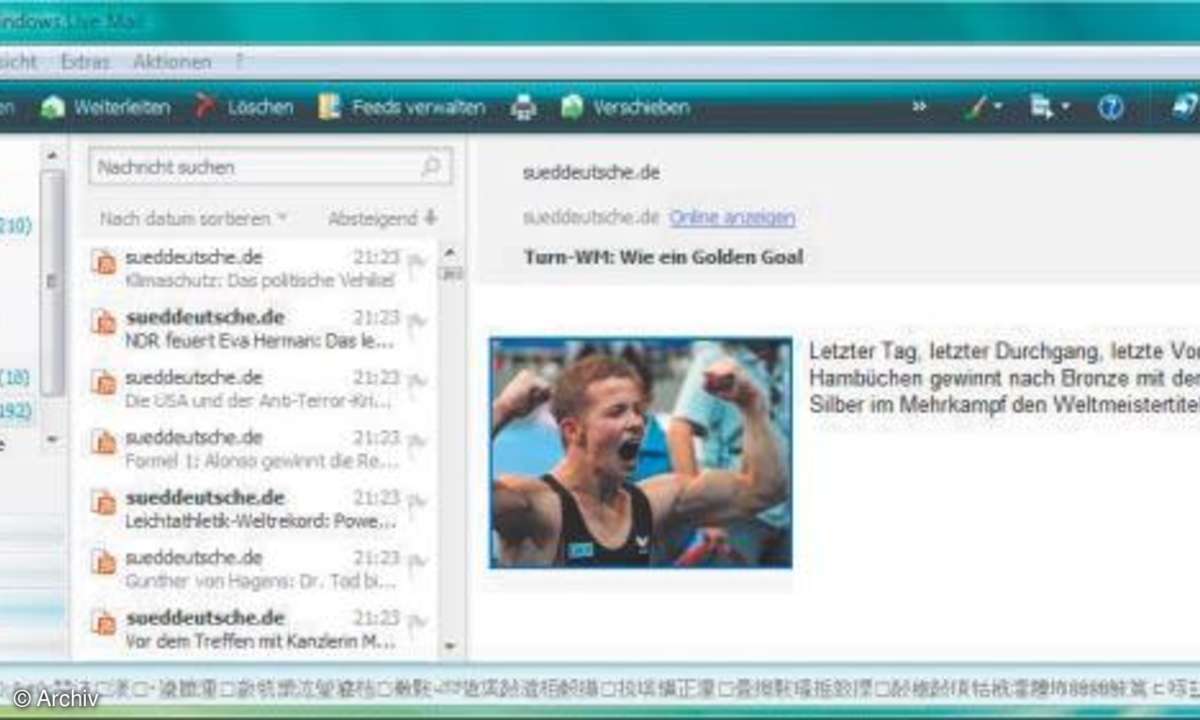The width and height of the screenshot is (1200, 720).
Task: Click the Verschieben move icon
Action: [x=572, y=107]
